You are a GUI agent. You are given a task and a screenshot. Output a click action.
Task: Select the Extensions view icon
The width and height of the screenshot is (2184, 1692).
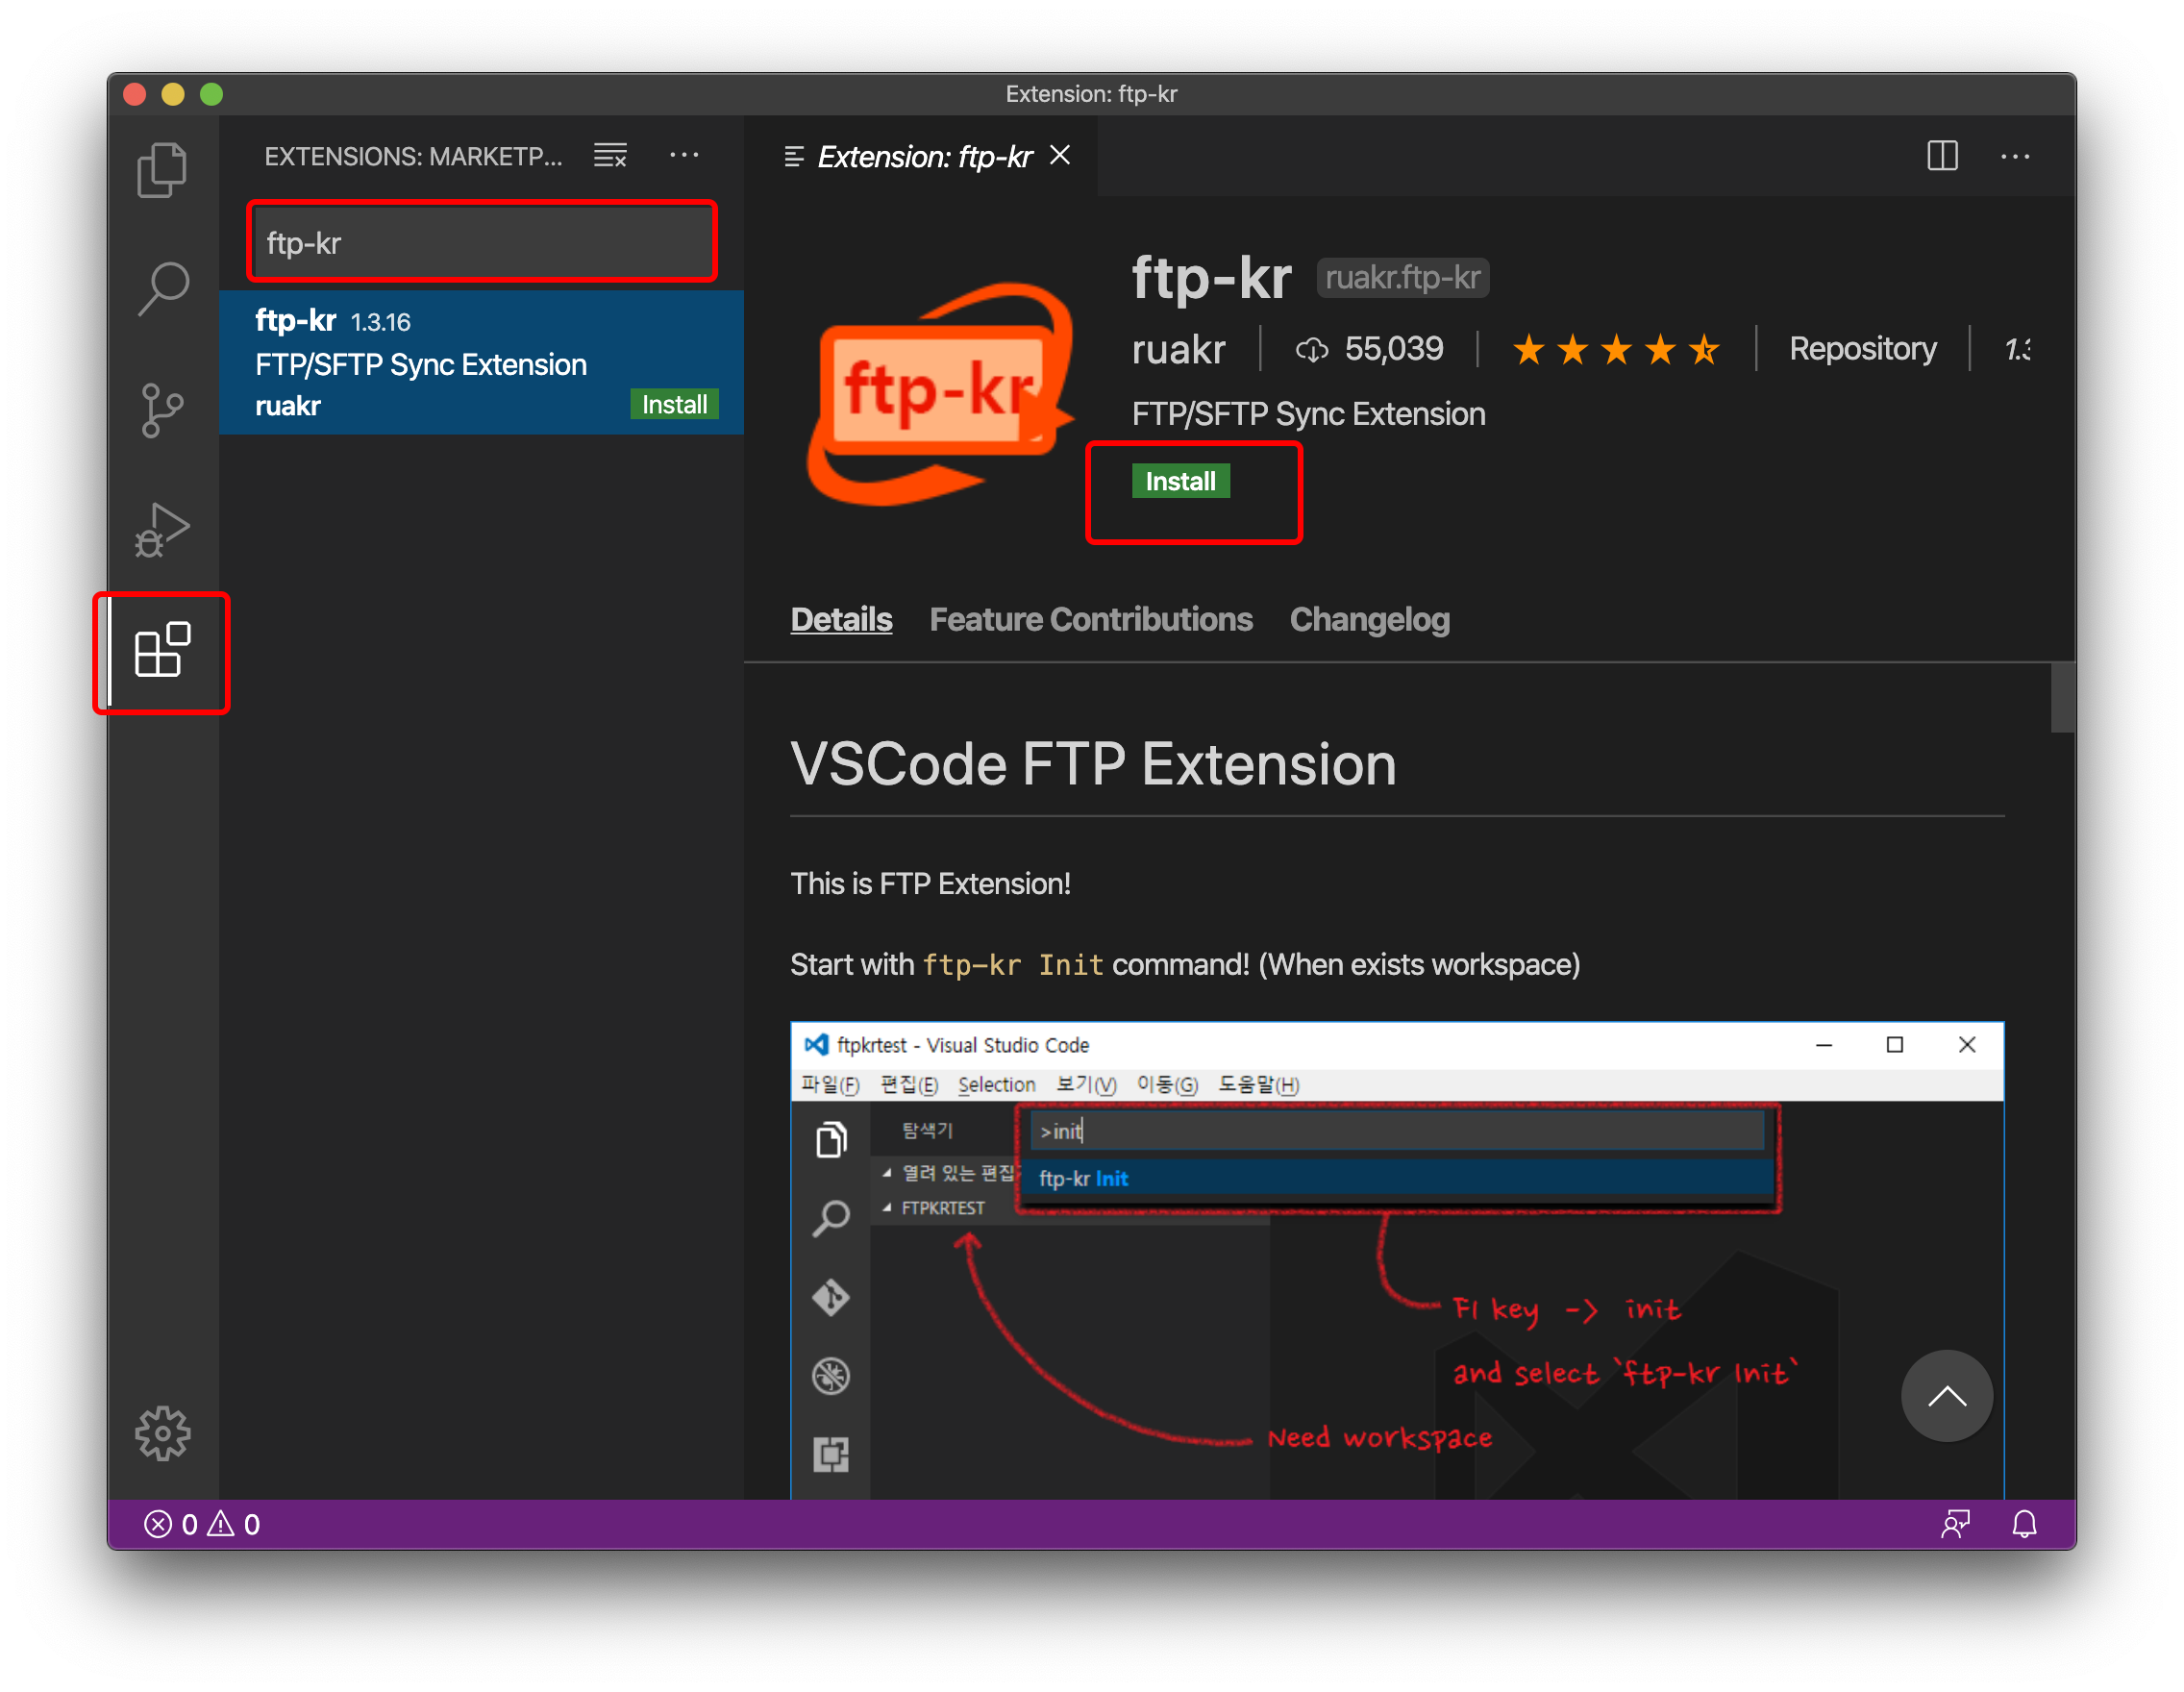162,651
